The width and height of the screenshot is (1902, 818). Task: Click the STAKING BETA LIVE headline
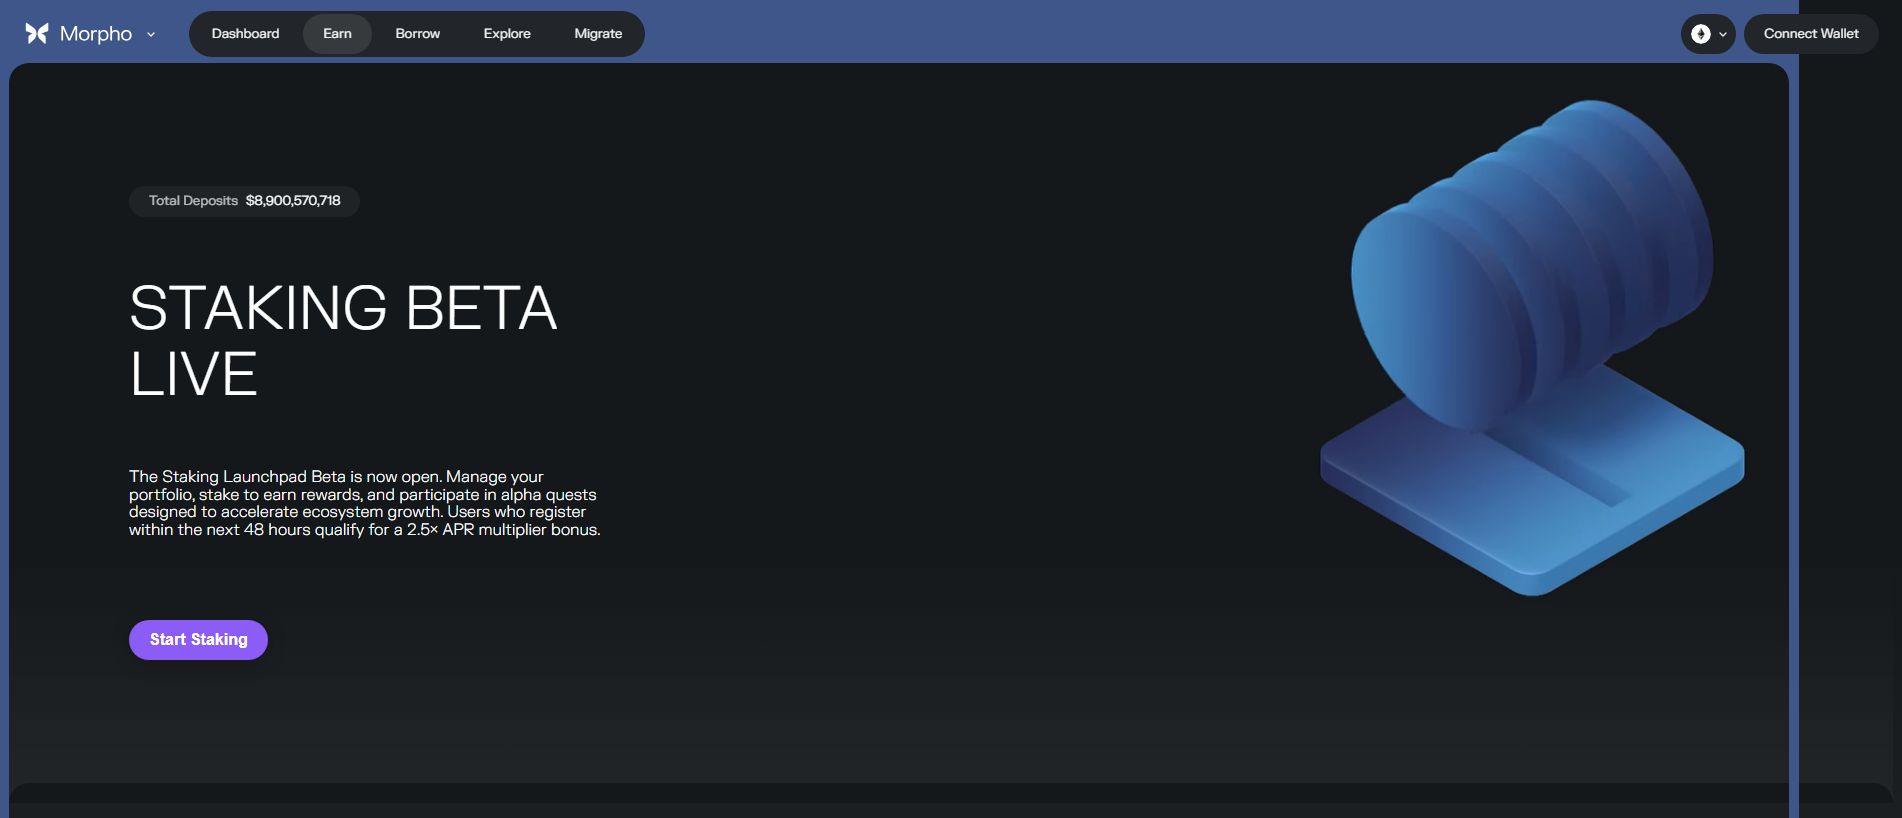[x=343, y=340]
